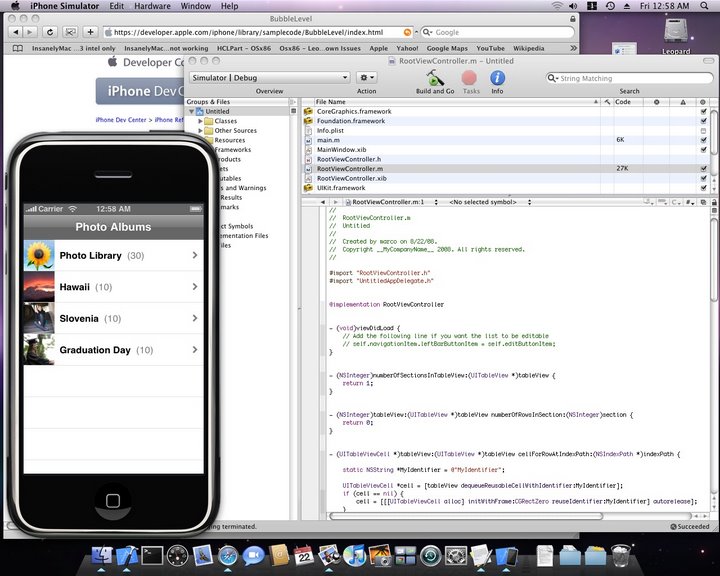The width and height of the screenshot is (720, 576).
Task: Show Safari bookmarks overflow chevron
Action: (573, 48)
